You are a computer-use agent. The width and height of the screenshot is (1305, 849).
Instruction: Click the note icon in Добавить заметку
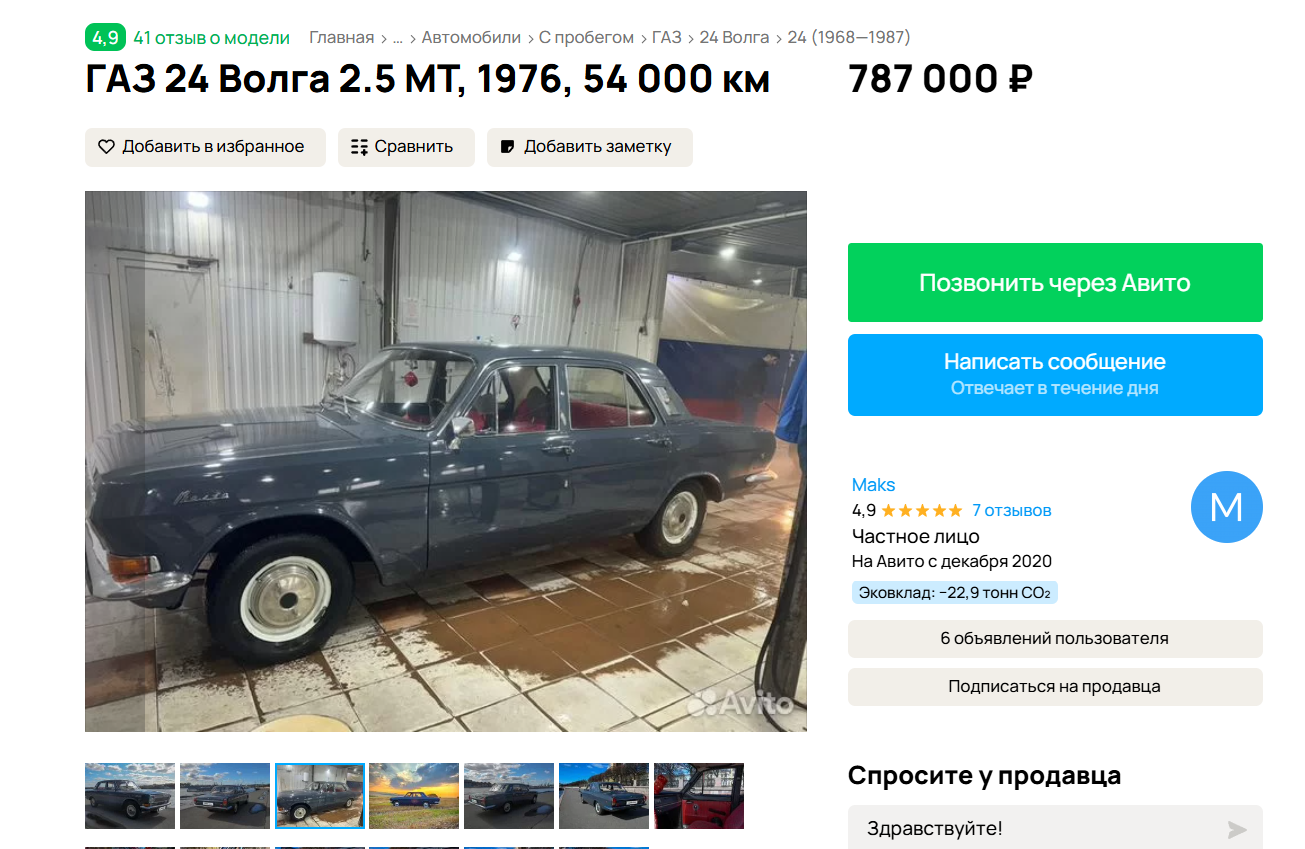pyautogui.click(x=508, y=147)
